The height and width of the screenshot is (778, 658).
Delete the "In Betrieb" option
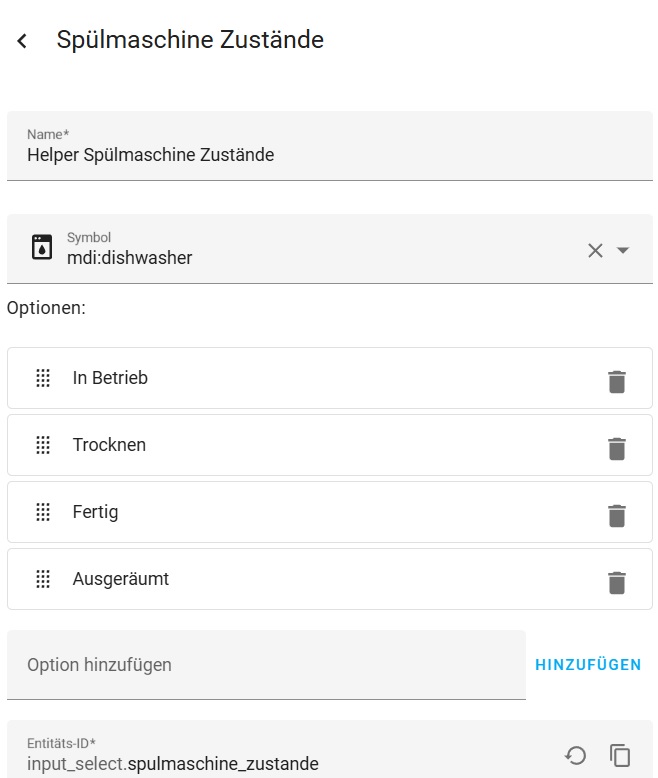click(617, 381)
